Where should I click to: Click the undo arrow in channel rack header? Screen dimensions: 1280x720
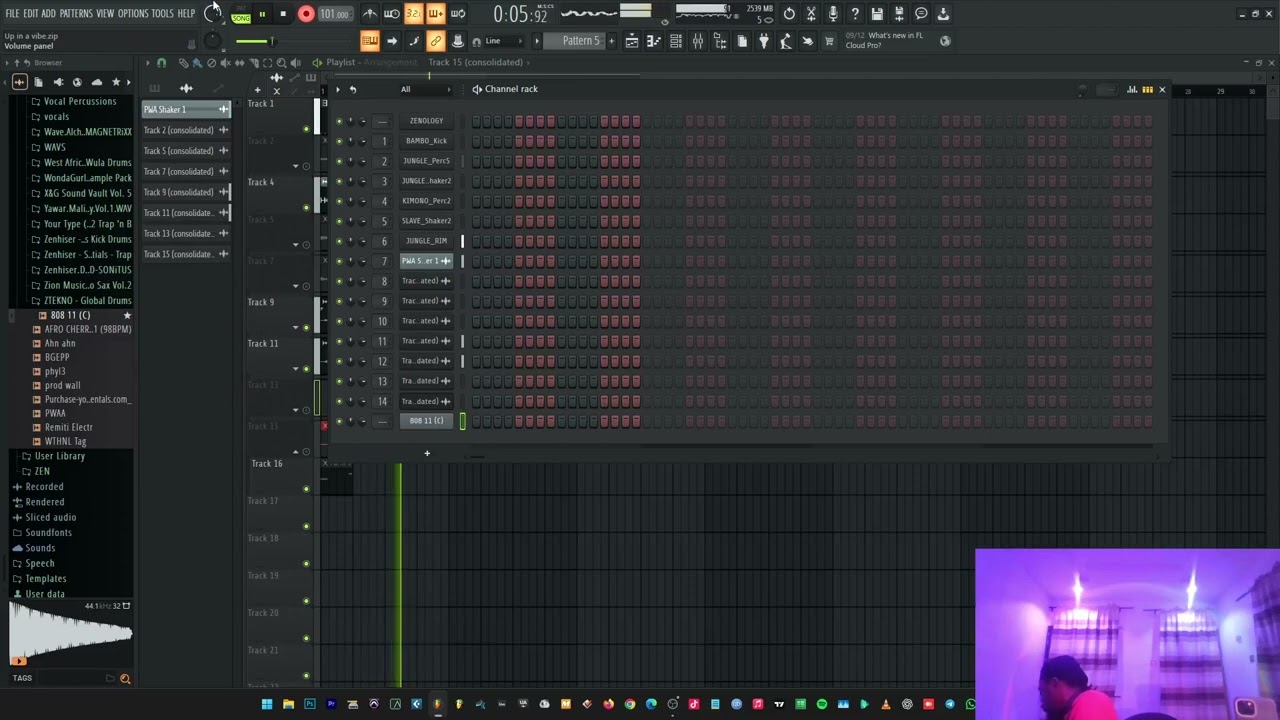pos(352,89)
